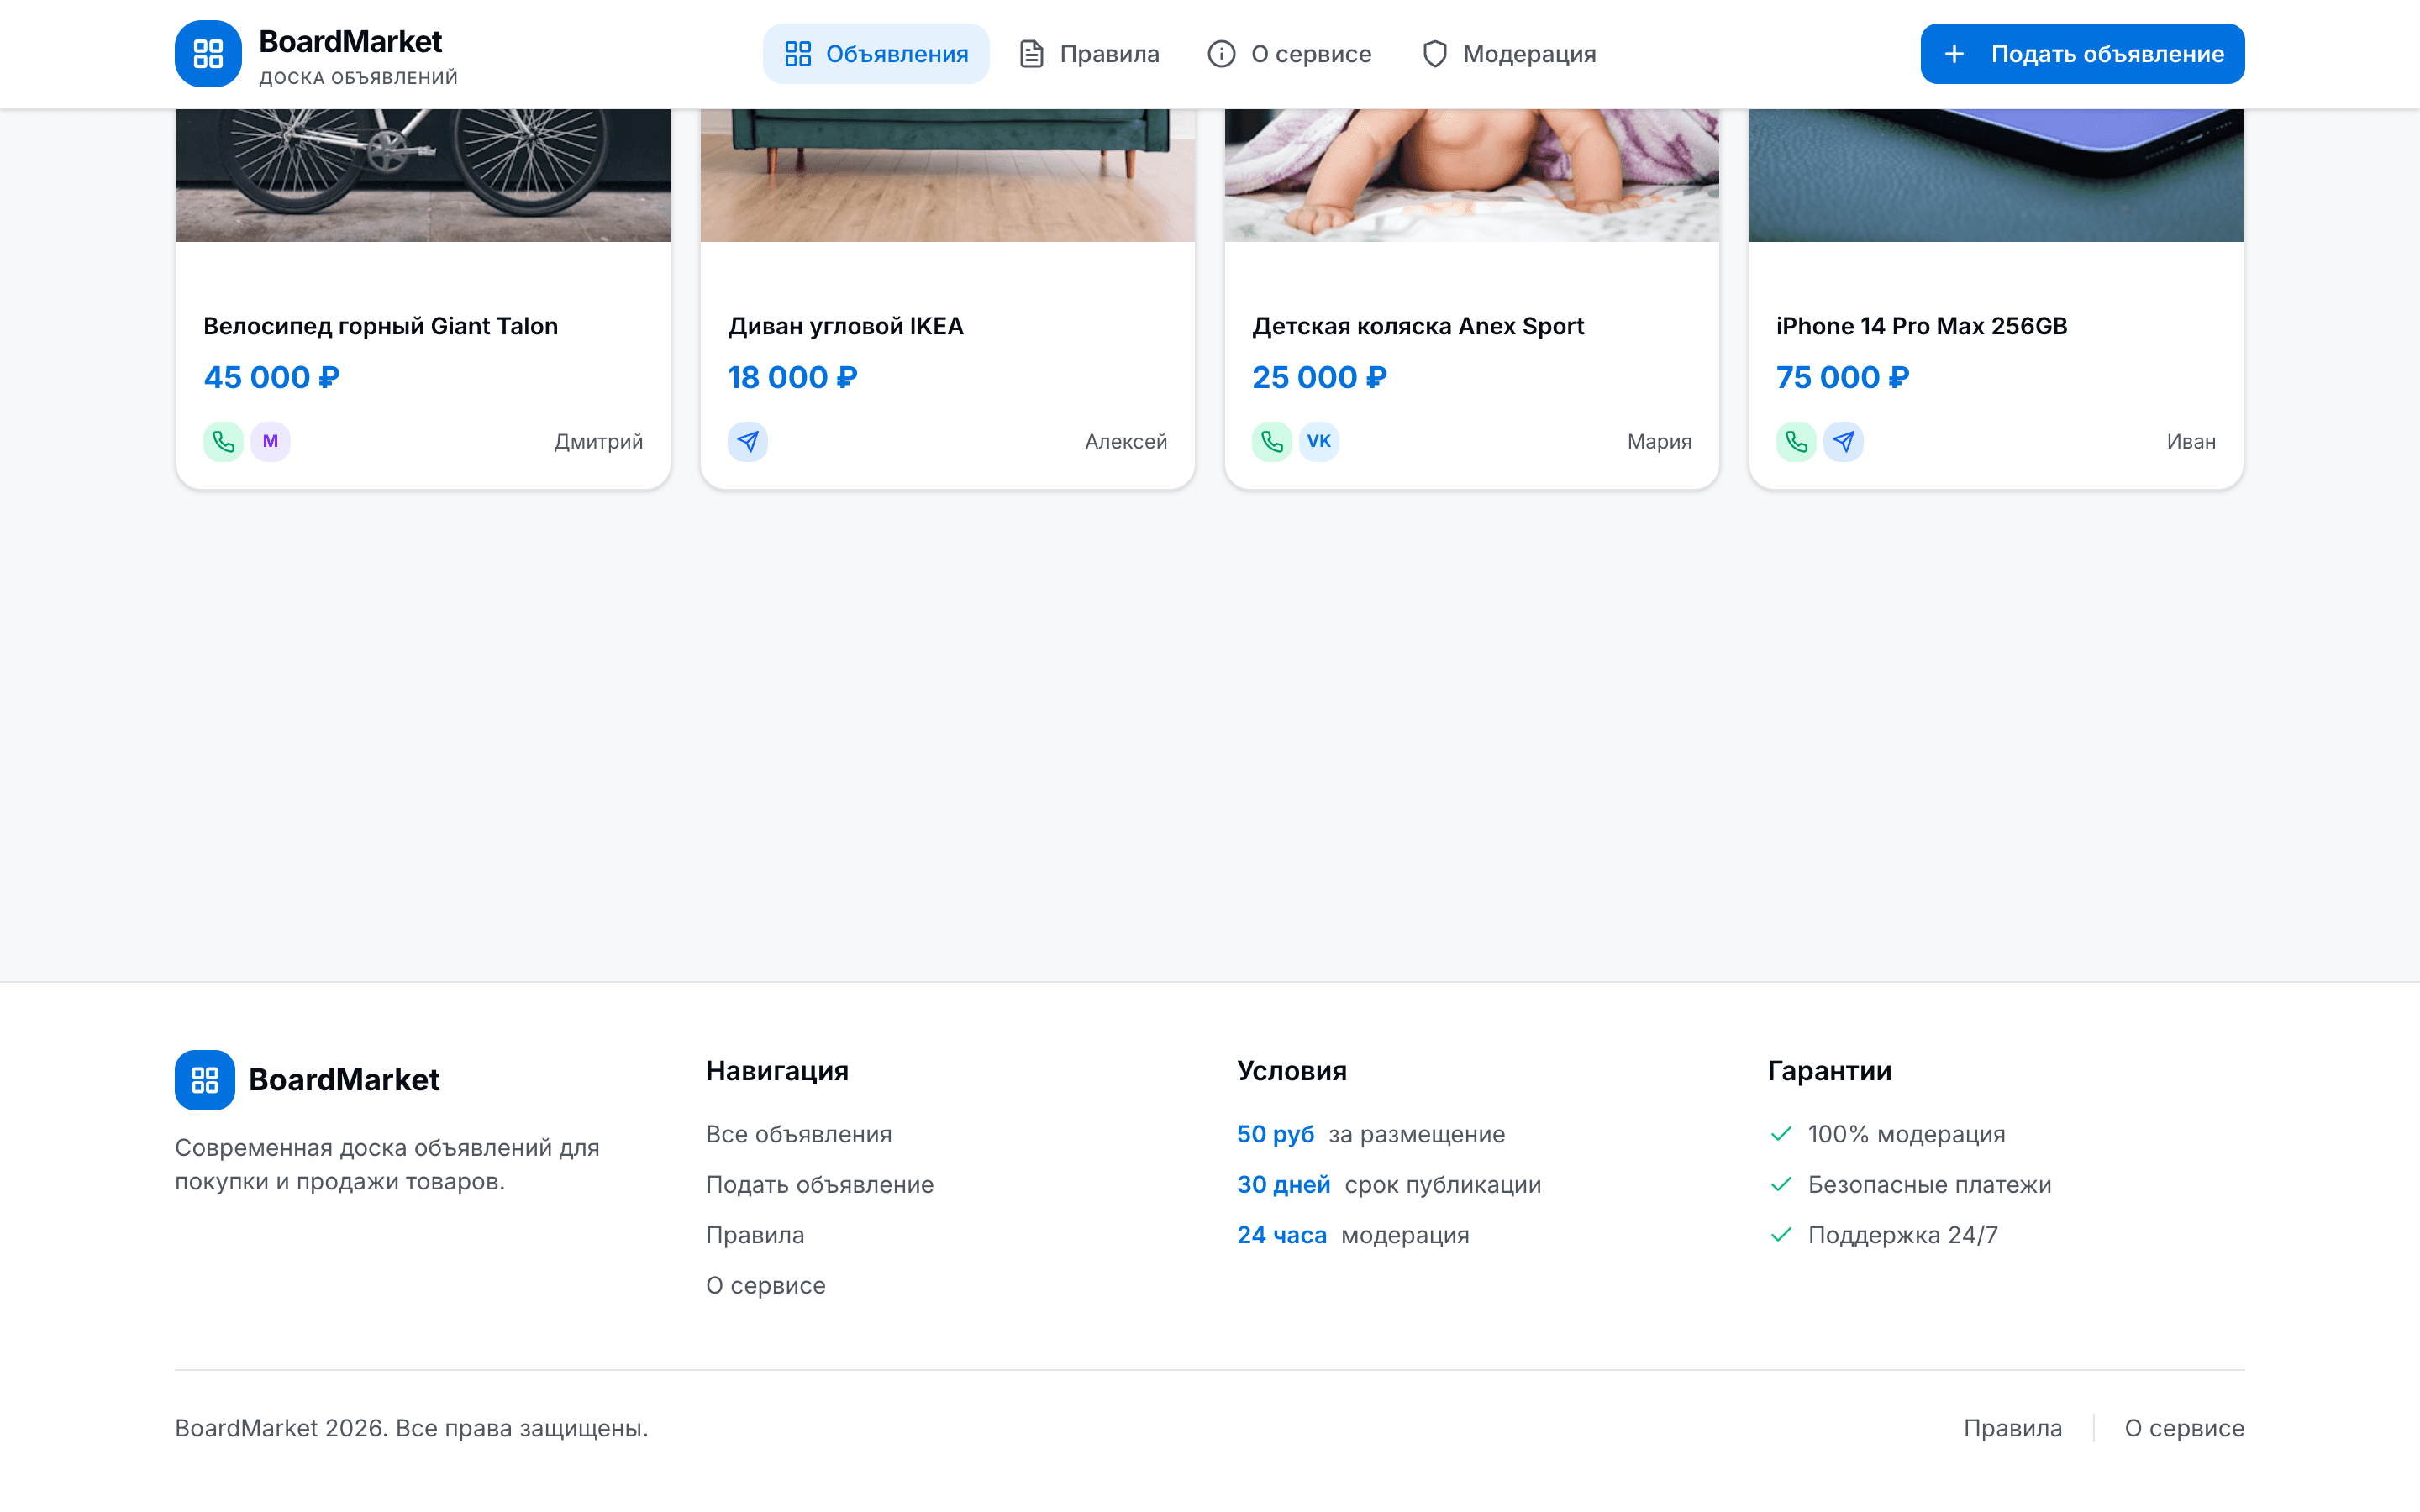2420x1512 pixels.
Task: Click the phone icon on Велосипед card
Action: click(223, 441)
